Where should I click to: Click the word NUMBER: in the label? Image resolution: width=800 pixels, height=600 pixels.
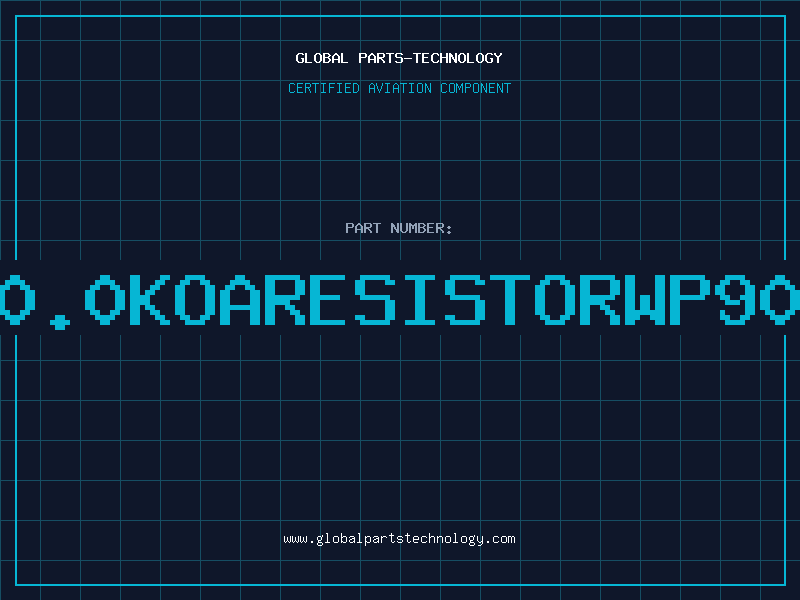pos(421,228)
